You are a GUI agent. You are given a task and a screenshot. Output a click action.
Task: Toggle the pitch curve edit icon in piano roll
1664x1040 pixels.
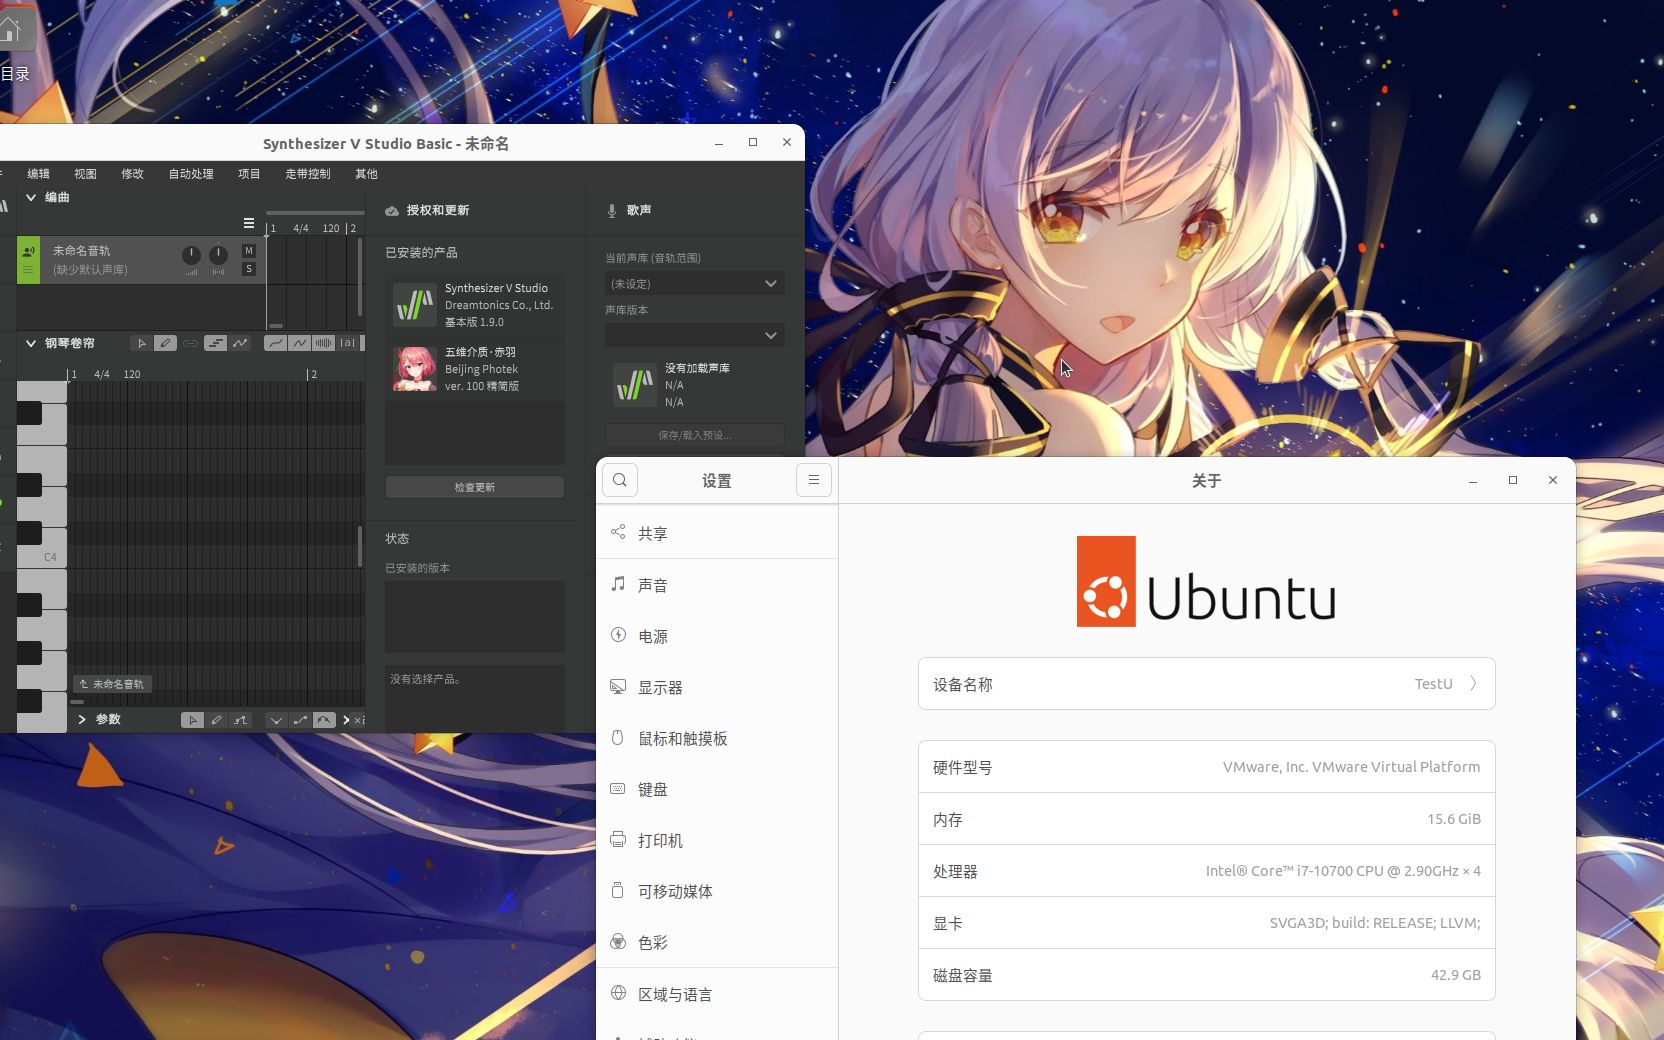click(240, 343)
